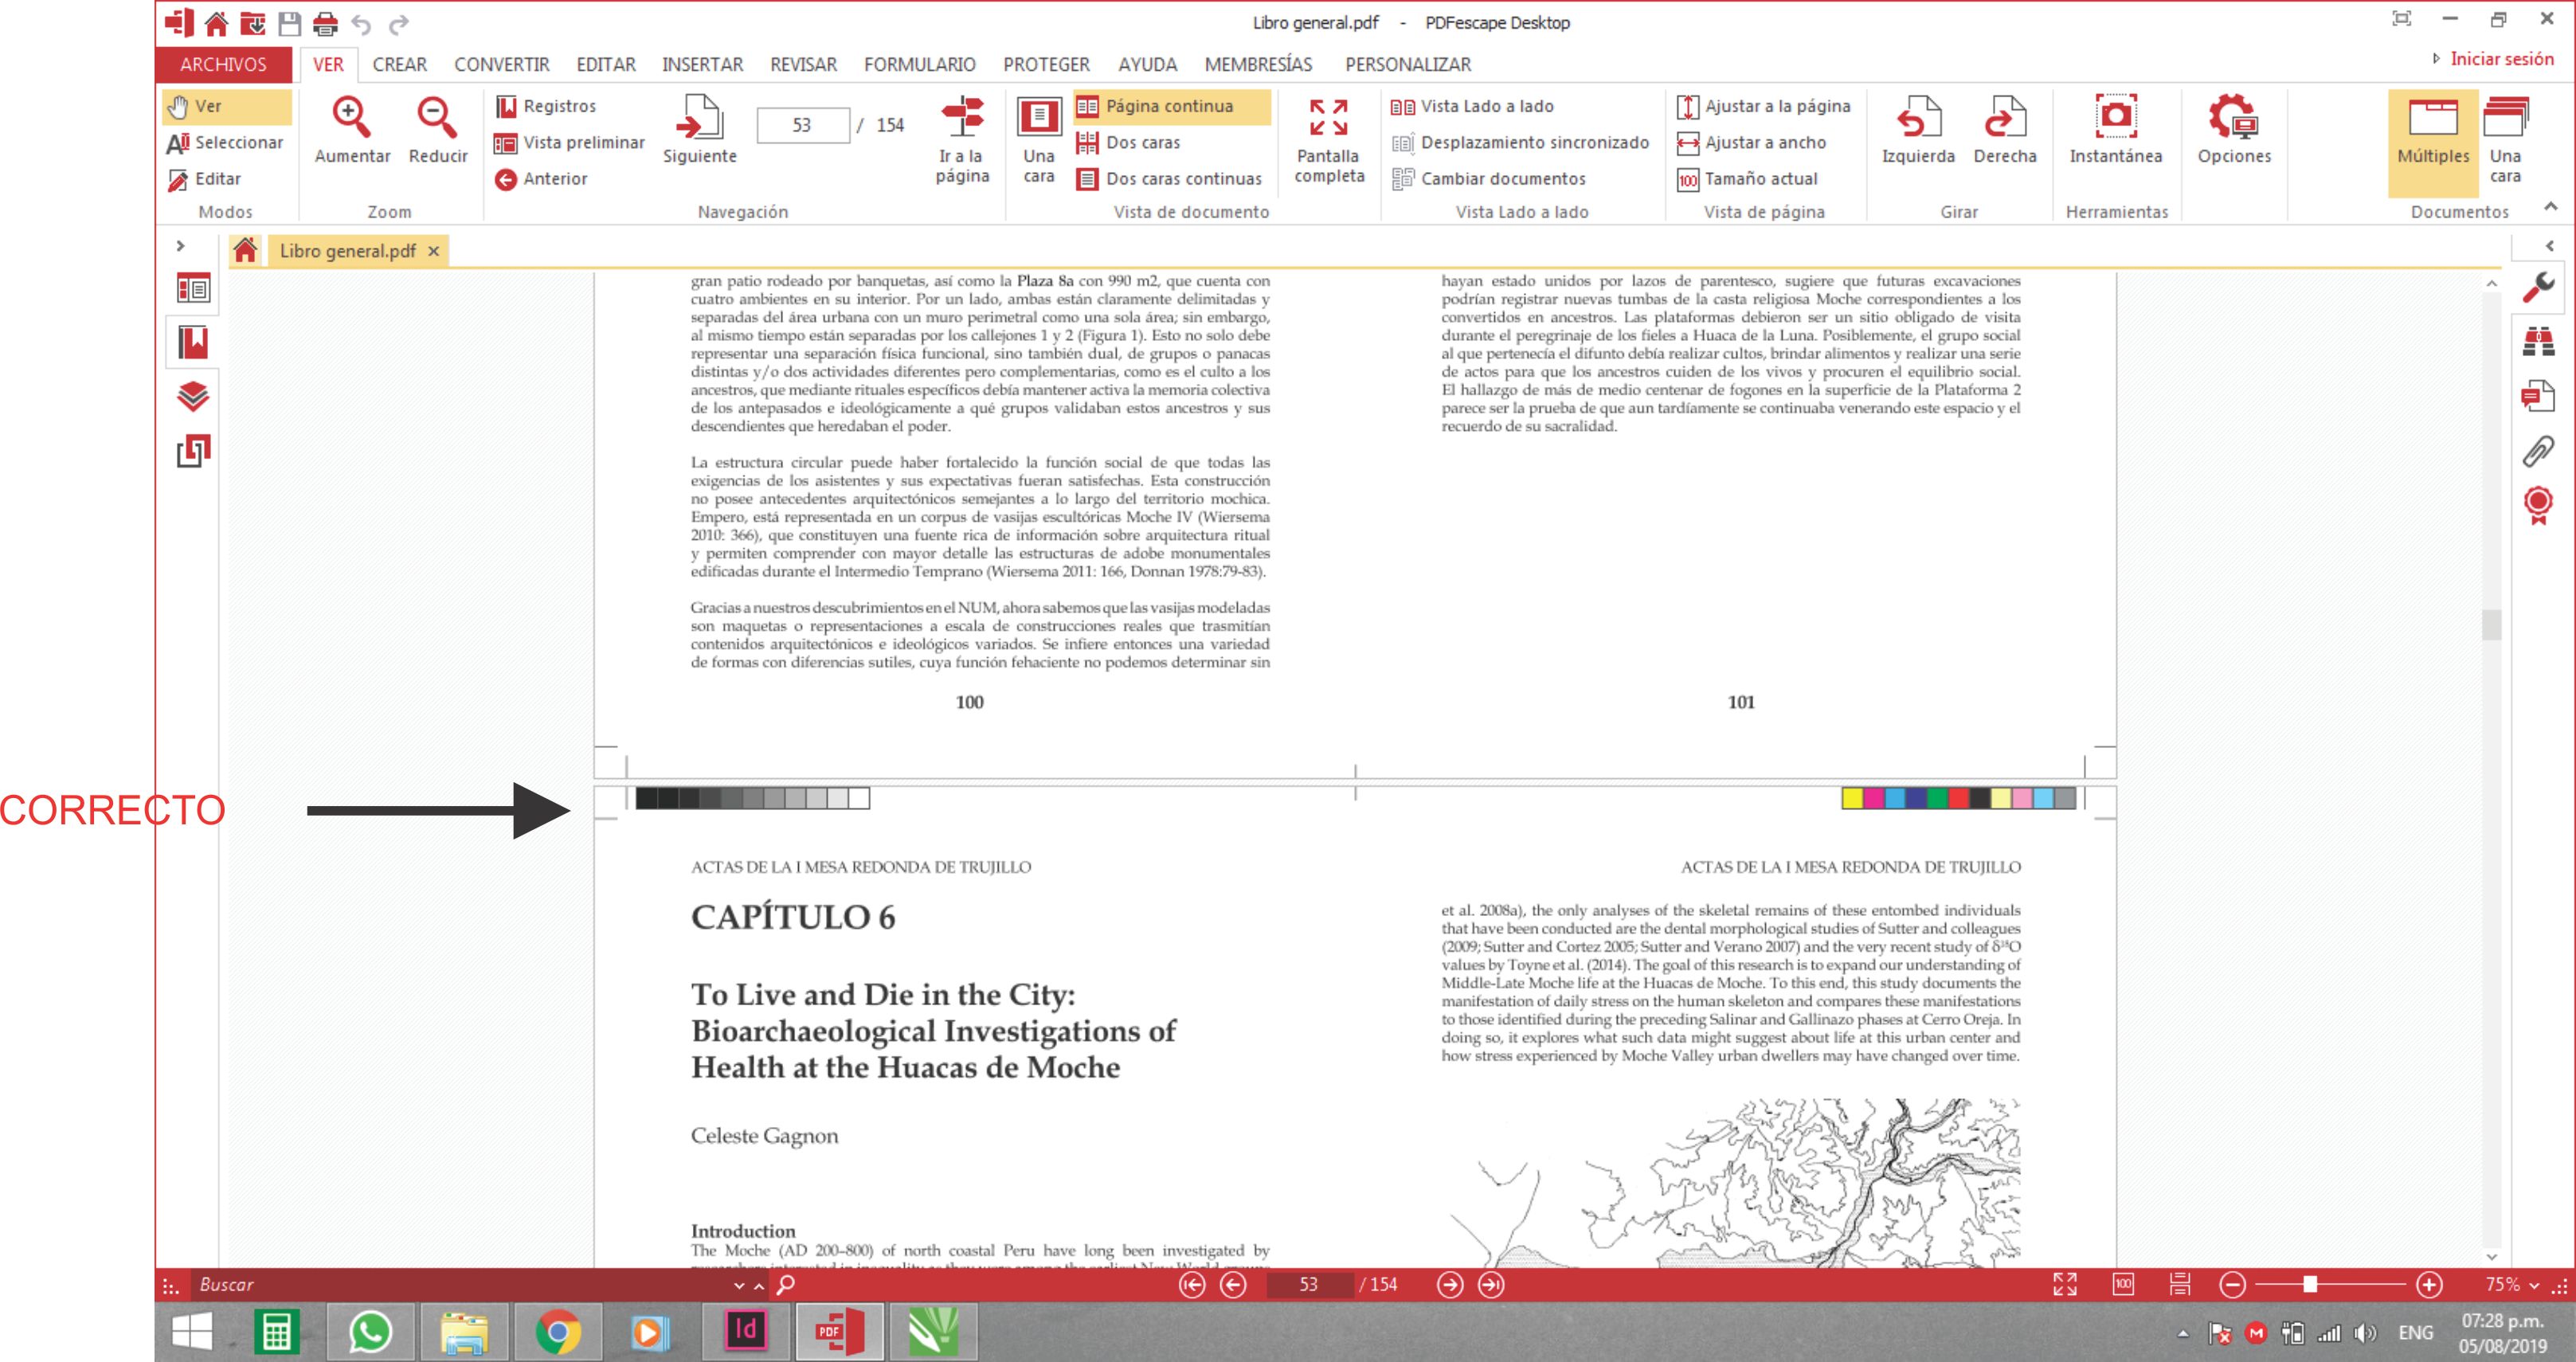Open the binoculars search panel

(x=2538, y=341)
